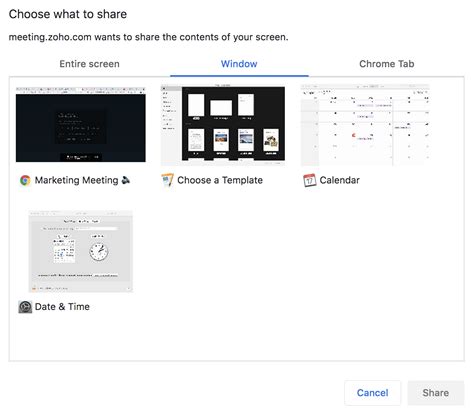This screenshot has width=474, height=412.
Task: Click the Marketing Meeting label
Action: click(x=76, y=180)
